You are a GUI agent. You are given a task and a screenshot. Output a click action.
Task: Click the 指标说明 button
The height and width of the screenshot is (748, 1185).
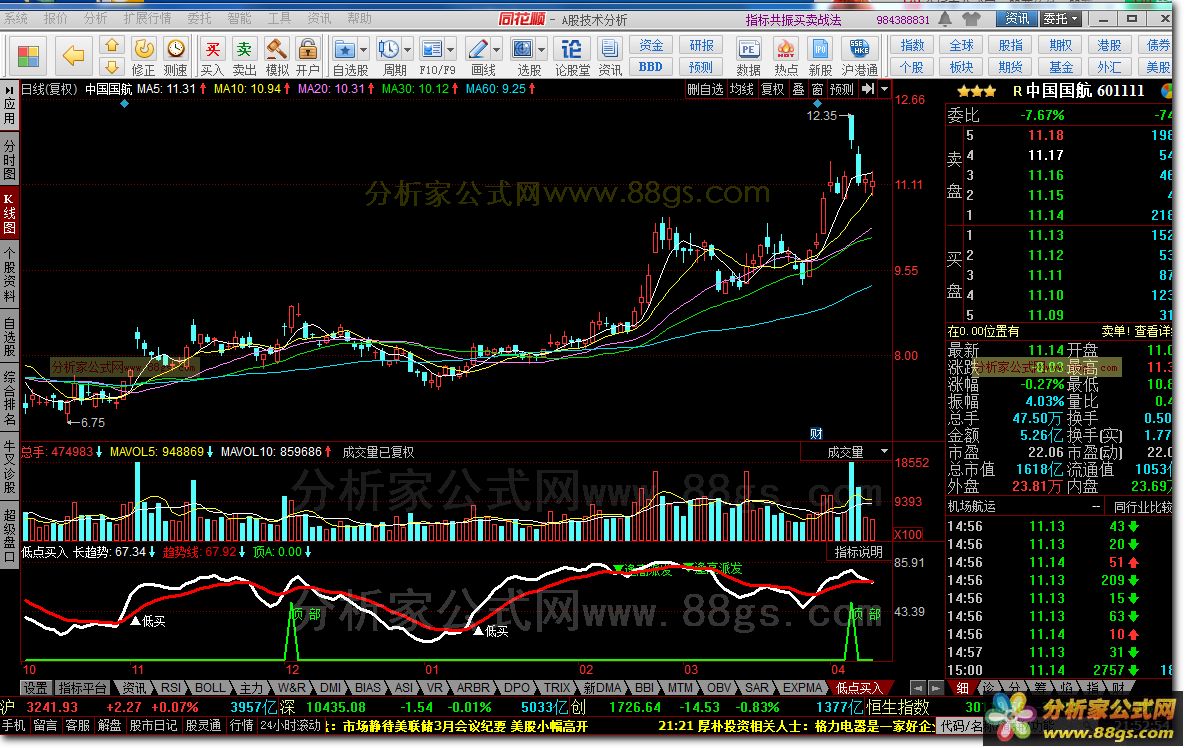click(859, 552)
